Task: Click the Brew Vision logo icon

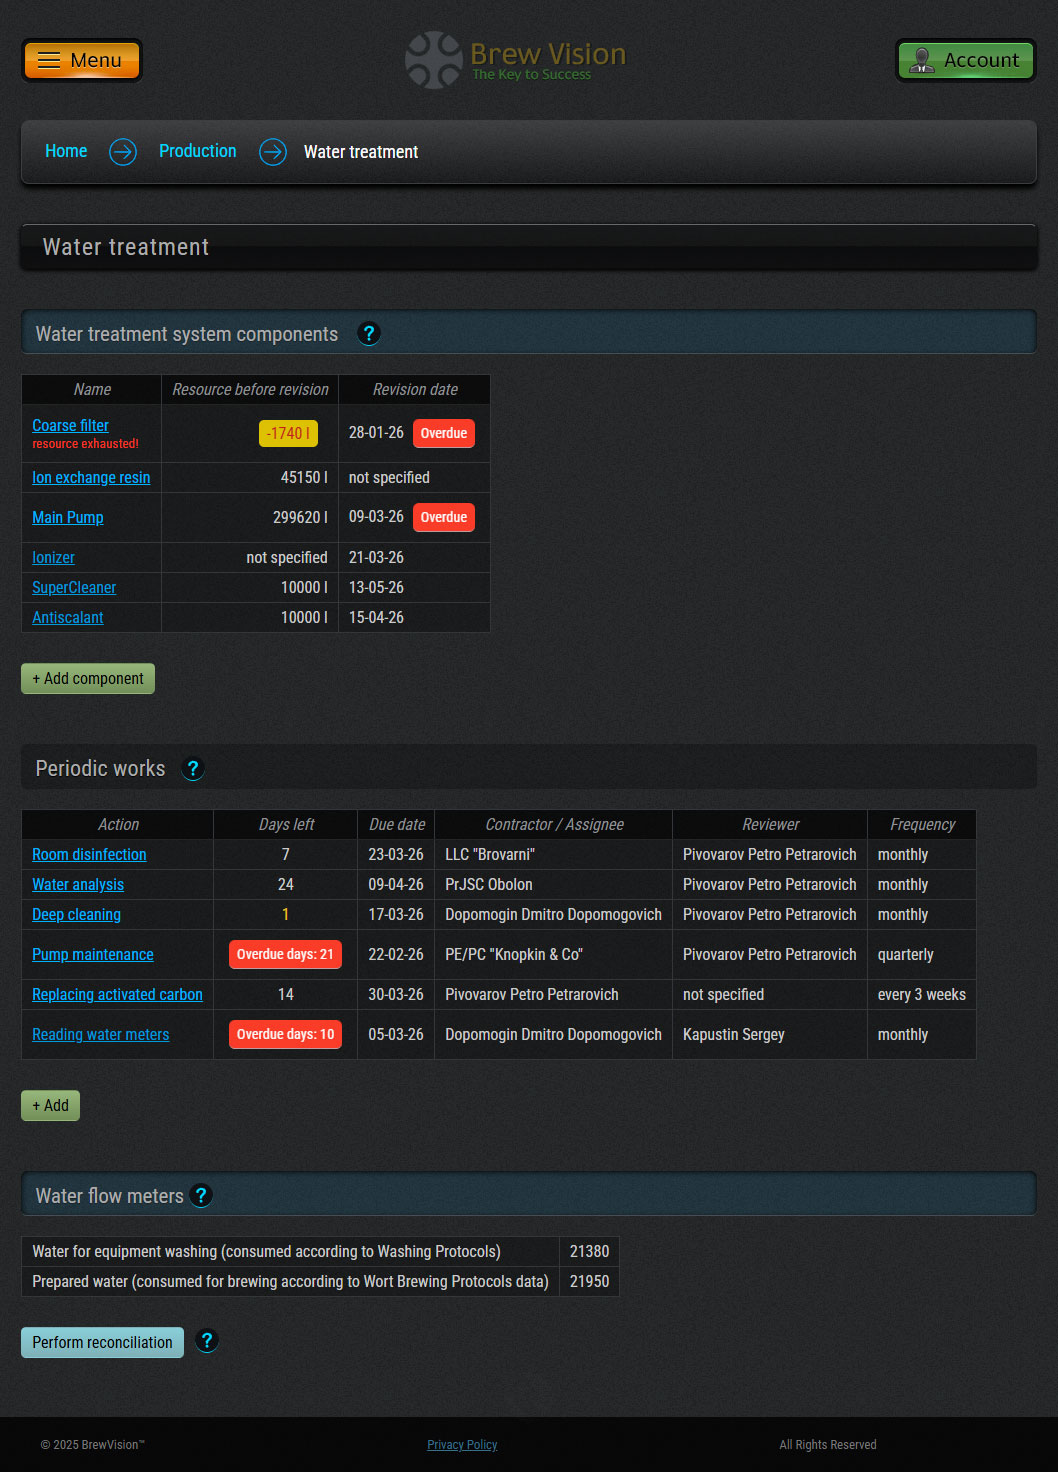Action: coord(433,60)
